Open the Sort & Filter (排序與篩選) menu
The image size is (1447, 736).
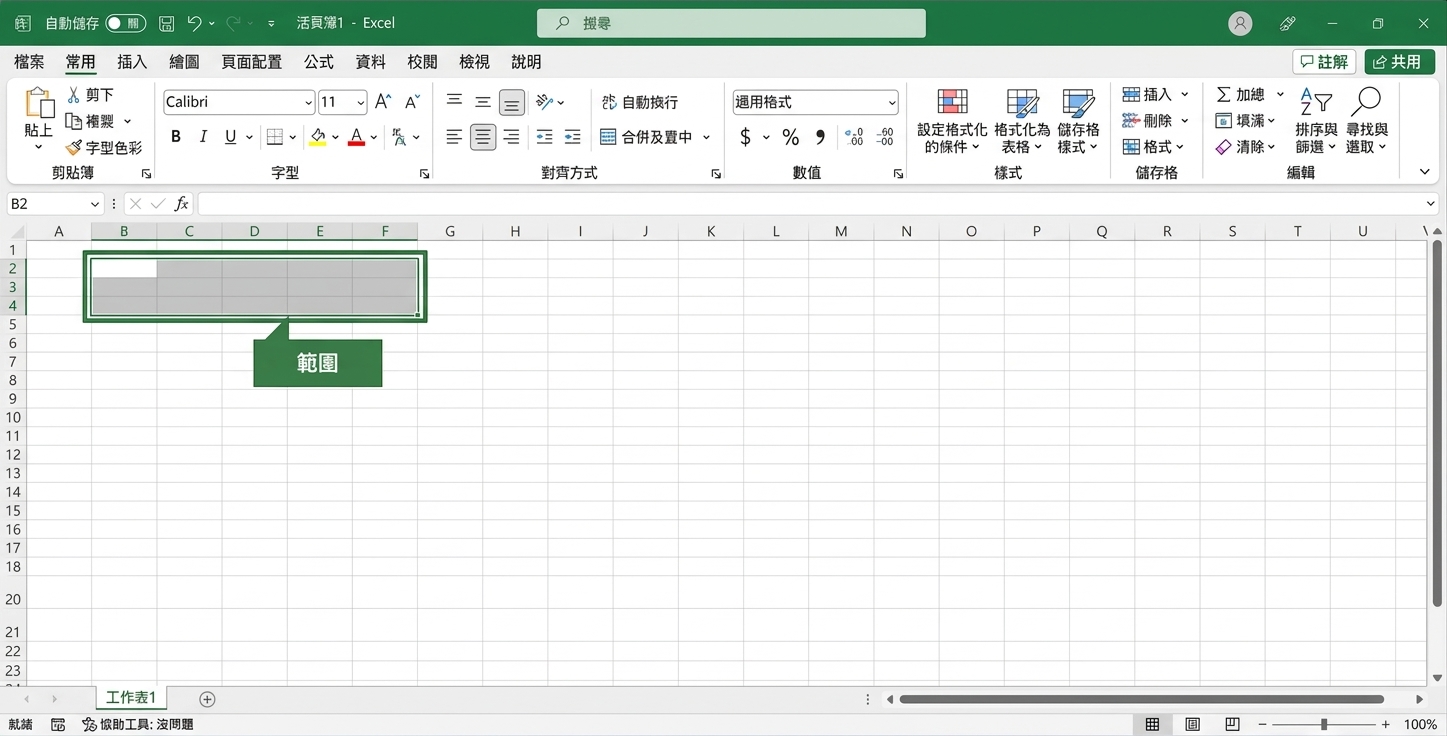click(x=1316, y=121)
